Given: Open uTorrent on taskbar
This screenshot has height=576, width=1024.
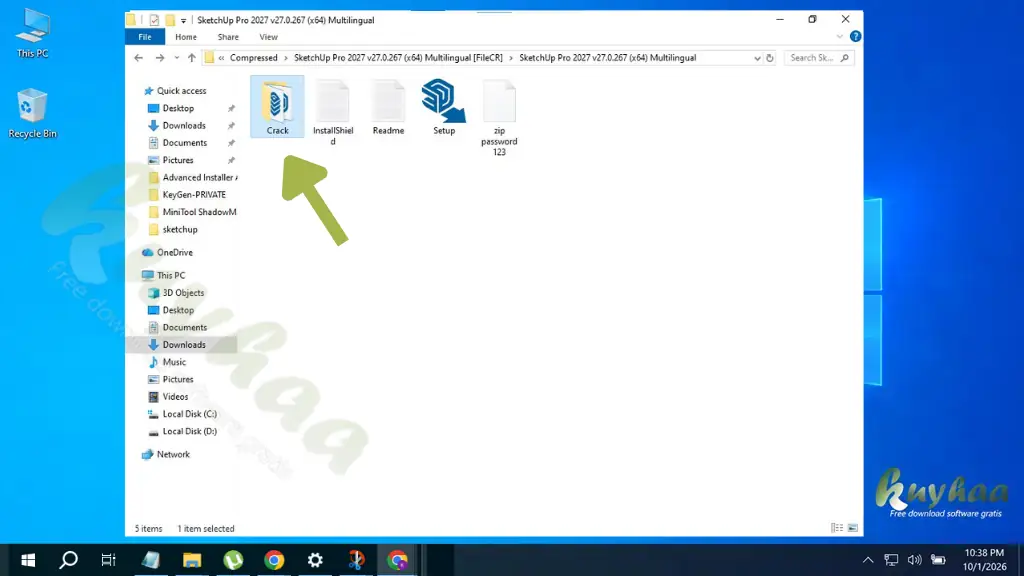Looking at the screenshot, I should point(233,560).
